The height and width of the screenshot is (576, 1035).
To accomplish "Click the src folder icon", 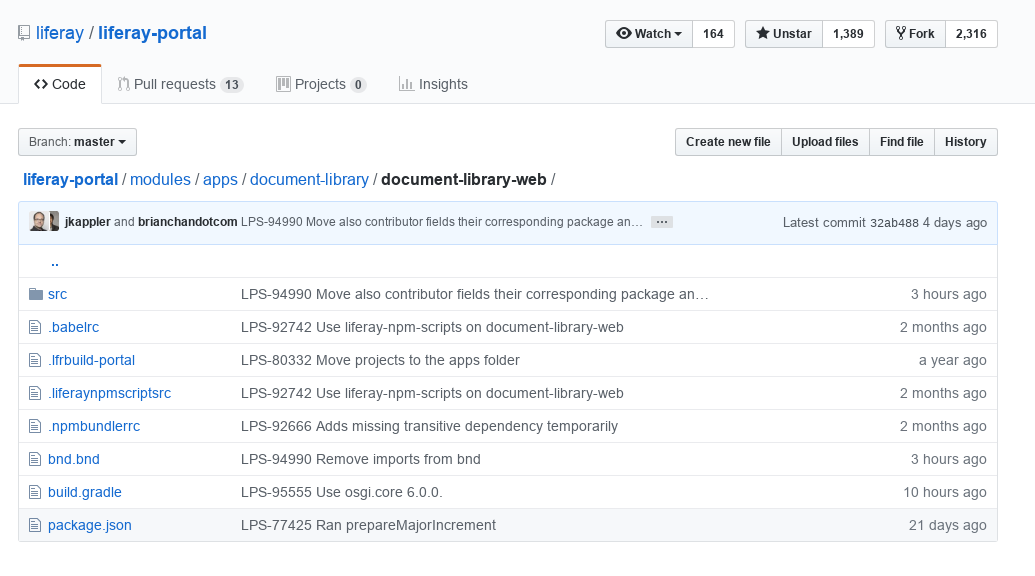I will click(36, 294).
